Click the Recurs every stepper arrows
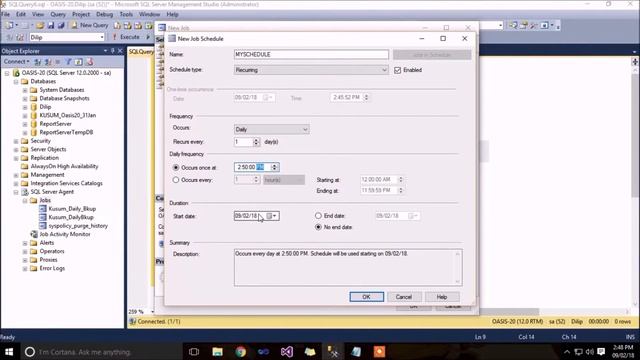Screen dimensions: 640x360 click(x=256, y=142)
